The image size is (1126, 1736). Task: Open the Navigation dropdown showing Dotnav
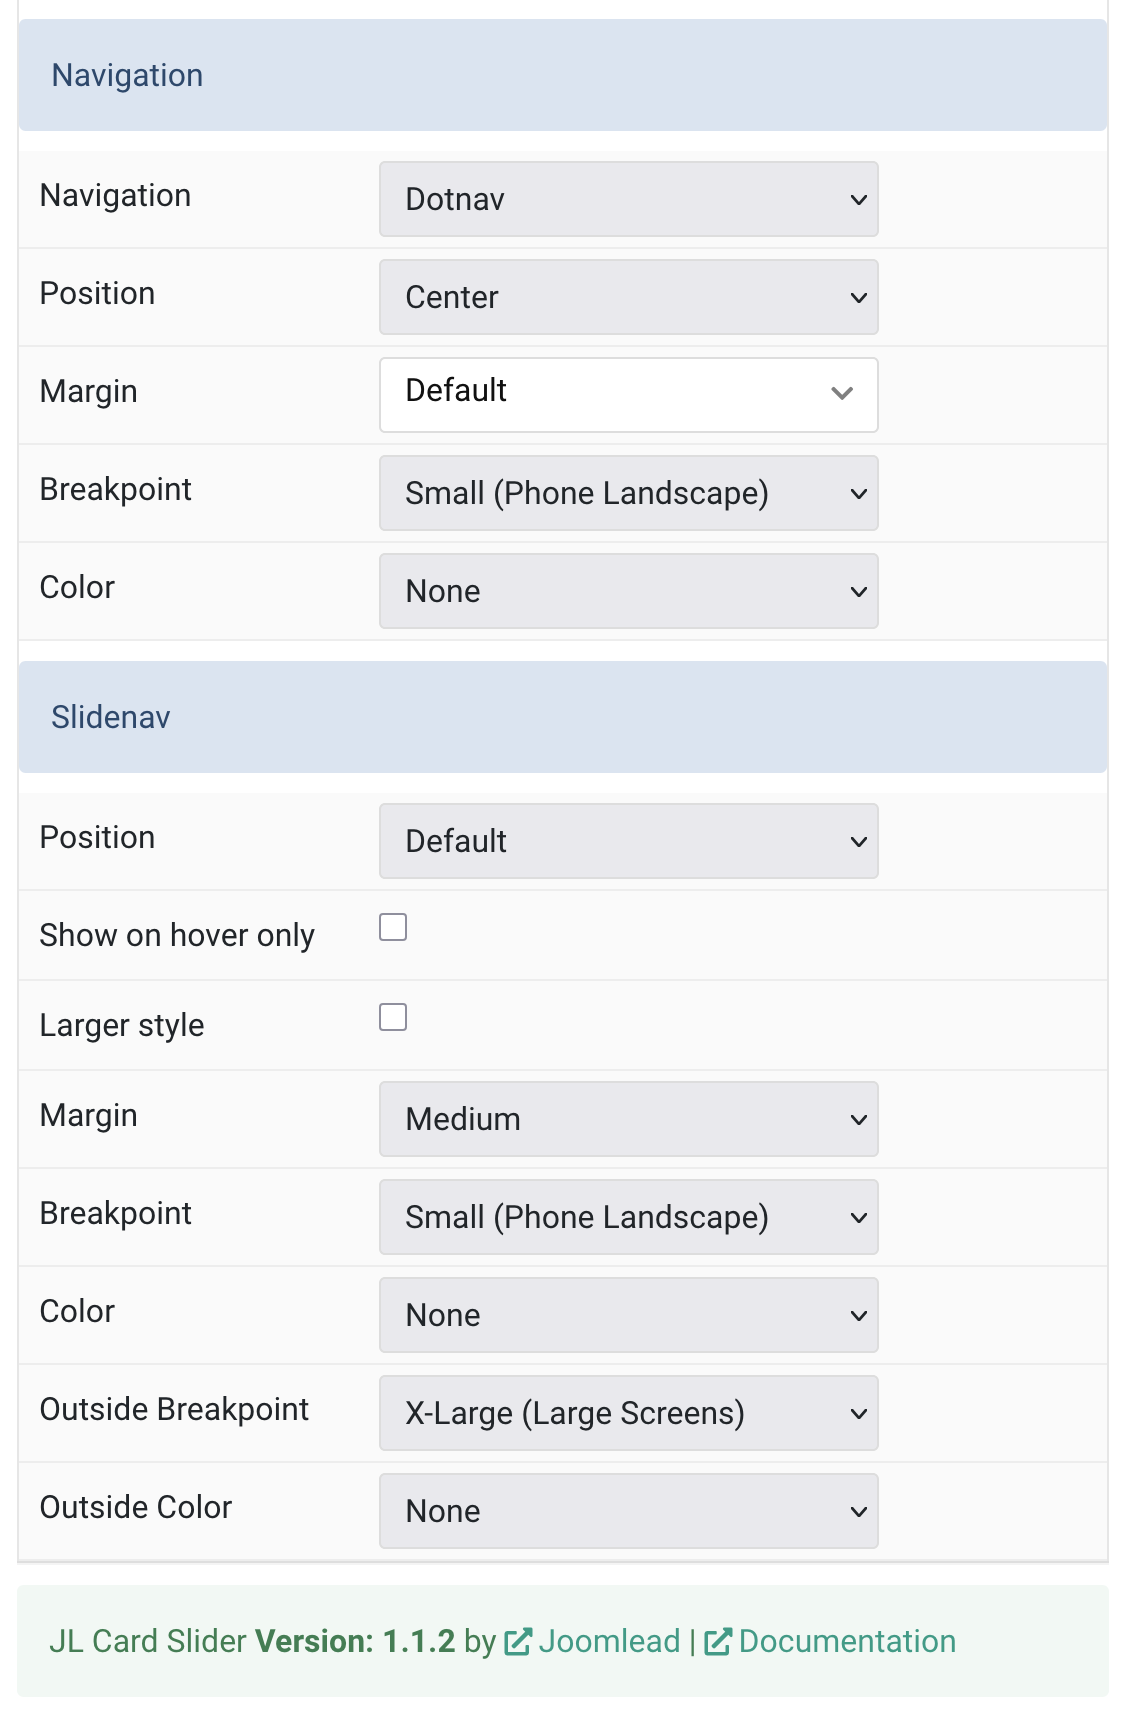[x=628, y=199]
